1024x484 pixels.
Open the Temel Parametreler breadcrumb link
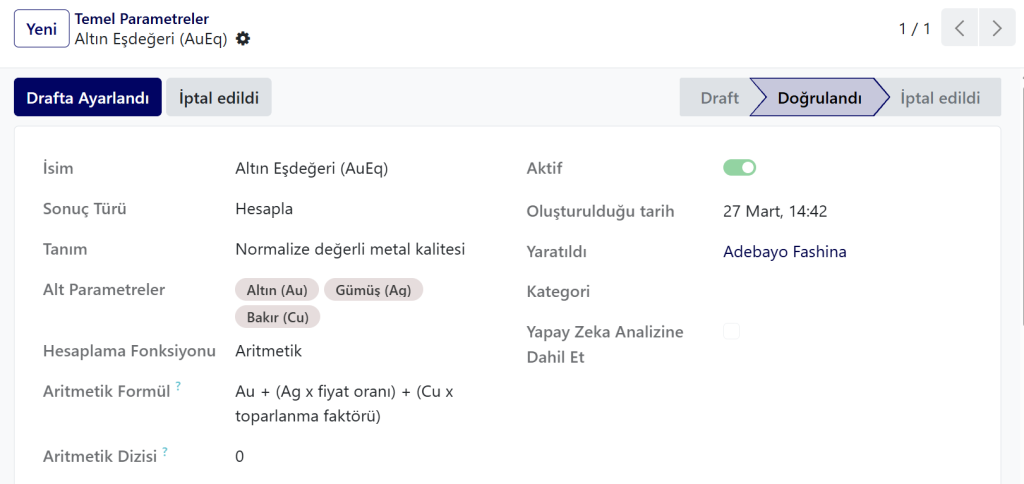(142, 19)
